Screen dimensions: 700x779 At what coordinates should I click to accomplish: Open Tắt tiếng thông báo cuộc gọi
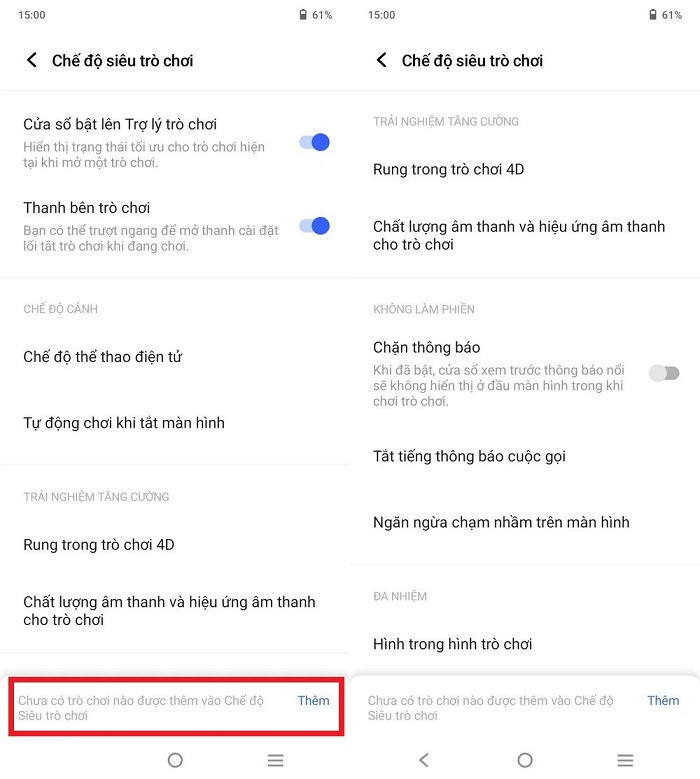525,456
